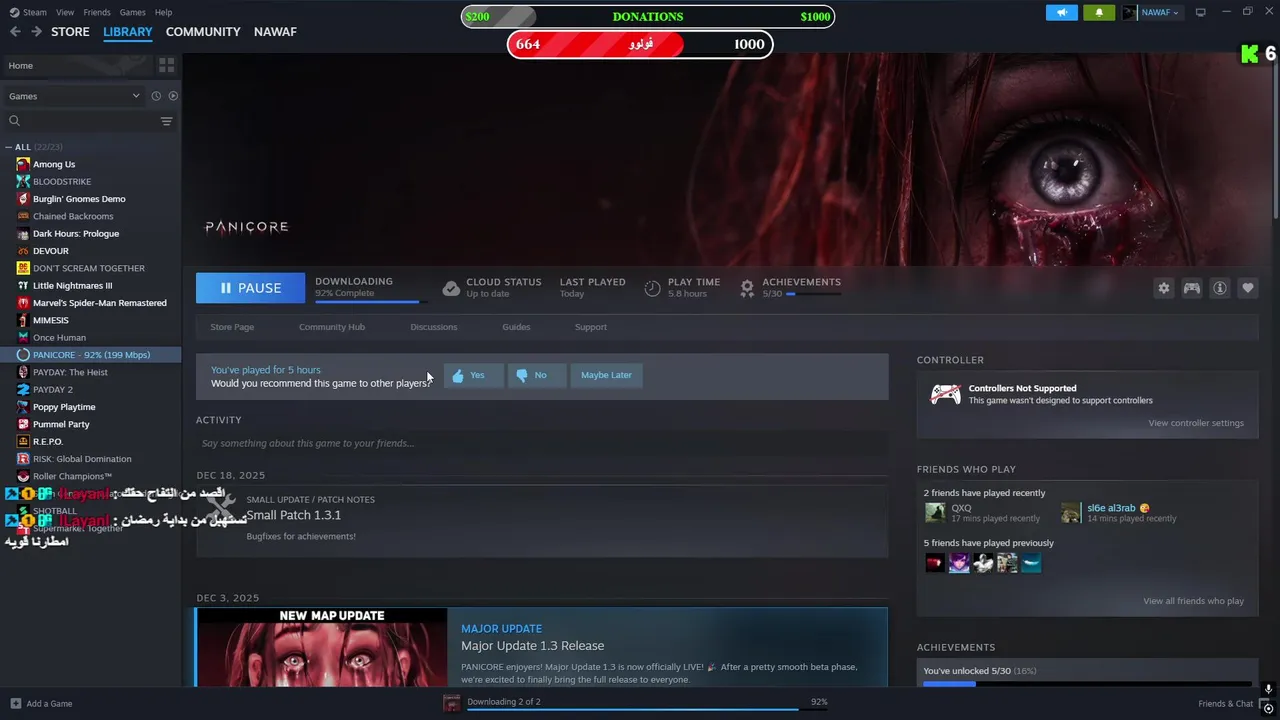Click the Cloud Status checkmark icon
The height and width of the screenshot is (720, 1280).
pyautogui.click(x=451, y=288)
